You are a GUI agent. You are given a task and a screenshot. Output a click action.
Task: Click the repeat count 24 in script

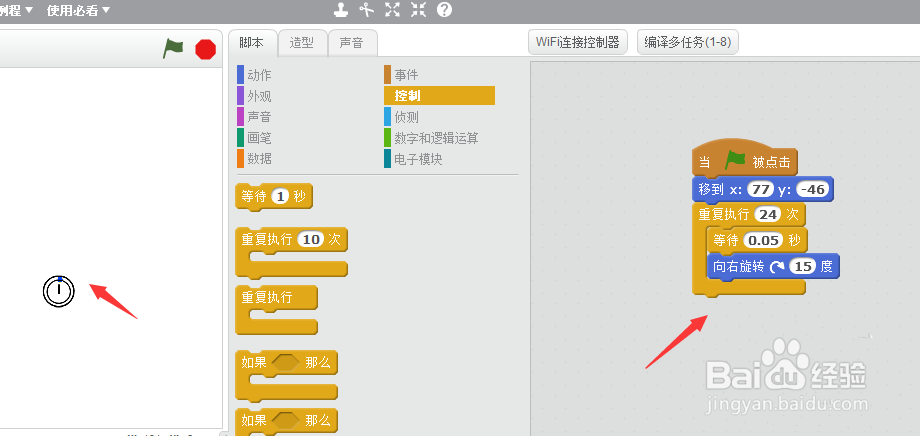[768, 215]
